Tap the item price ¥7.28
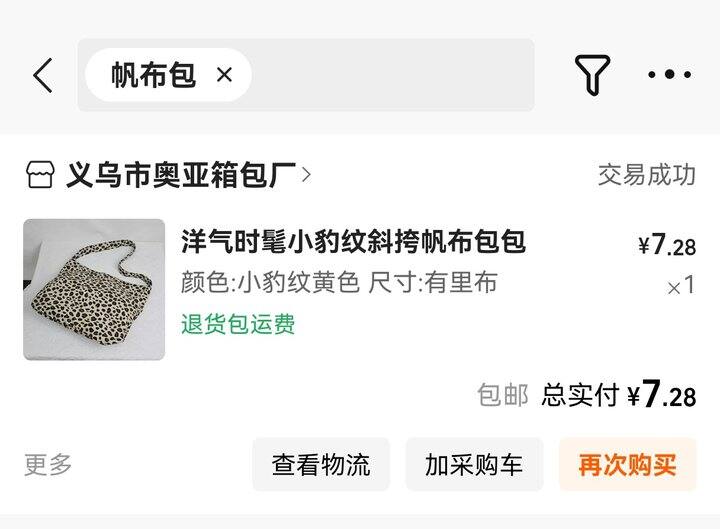720x529 pixels. (667, 245)
